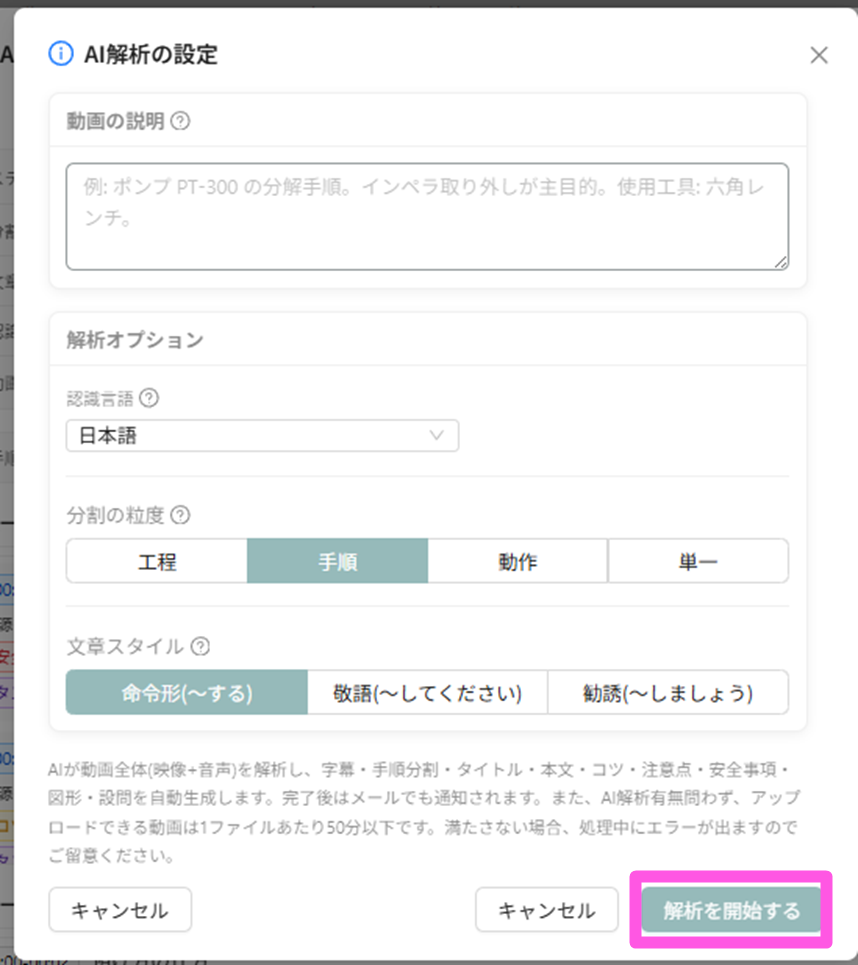Click the textarea resize handle corner
858x965 pixels.
tap(780, 262)
